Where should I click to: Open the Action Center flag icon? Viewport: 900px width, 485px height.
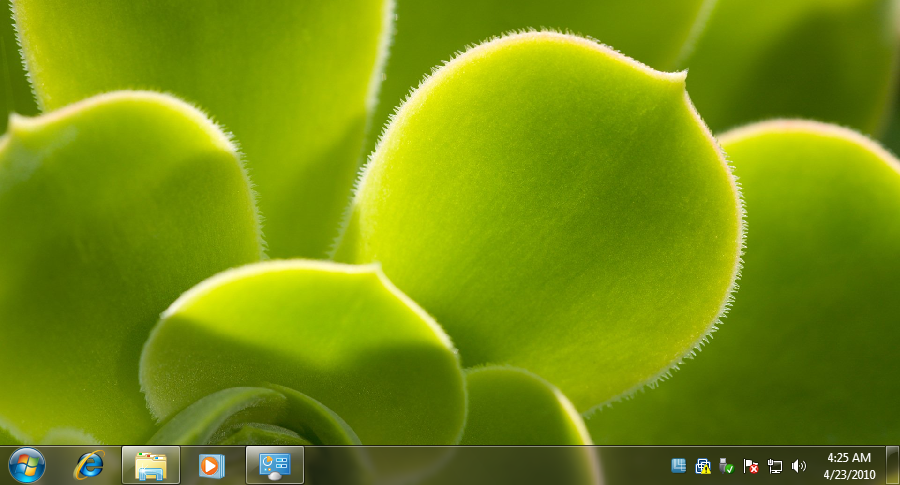click(751, 466)
